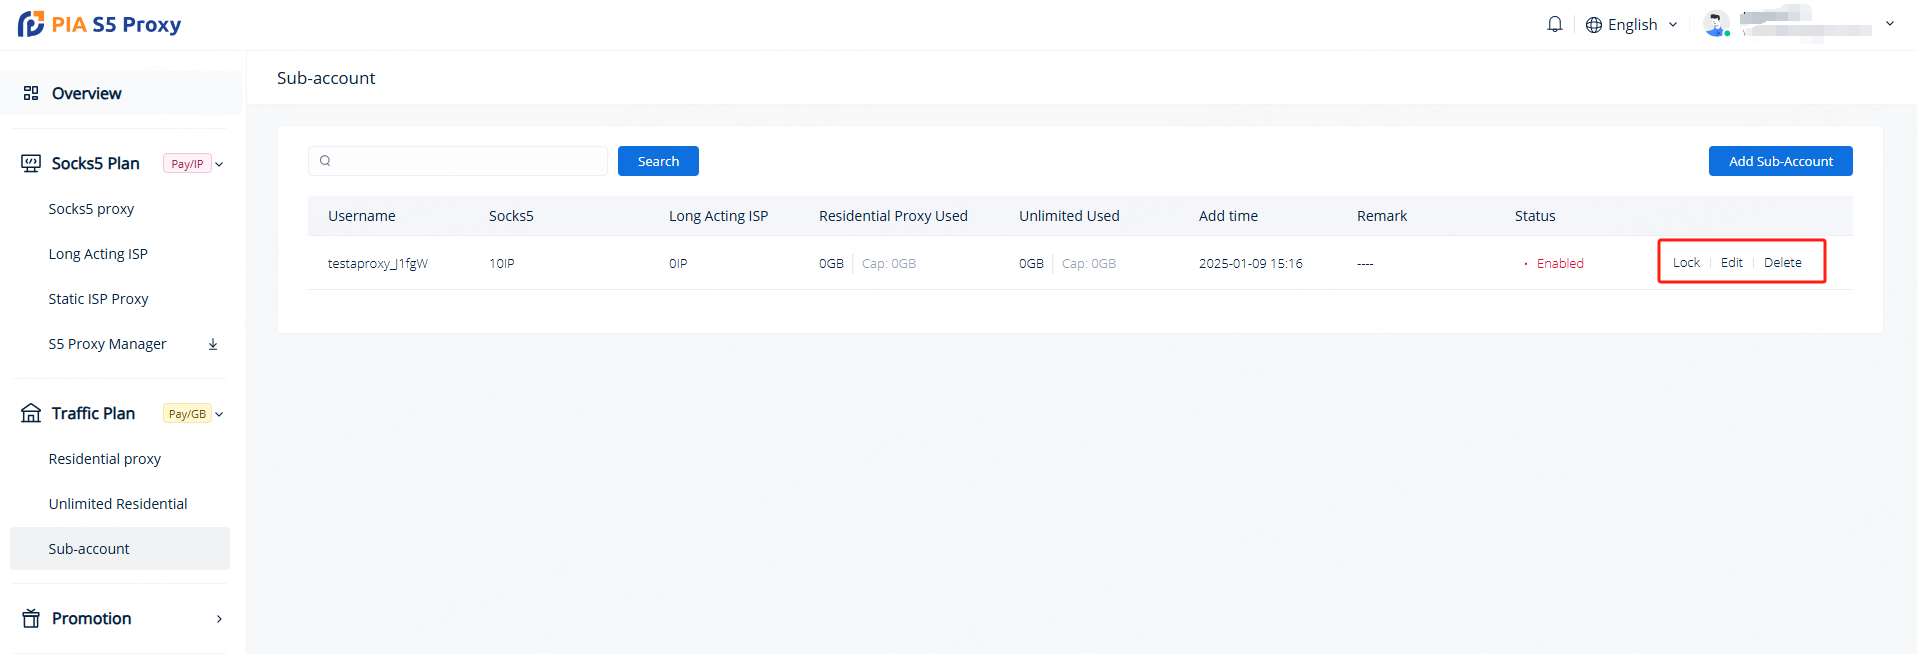Click the globe language icon
Image resolution: width=1917 pixels, height=654 pixels.
click(x=1594, y=25)
